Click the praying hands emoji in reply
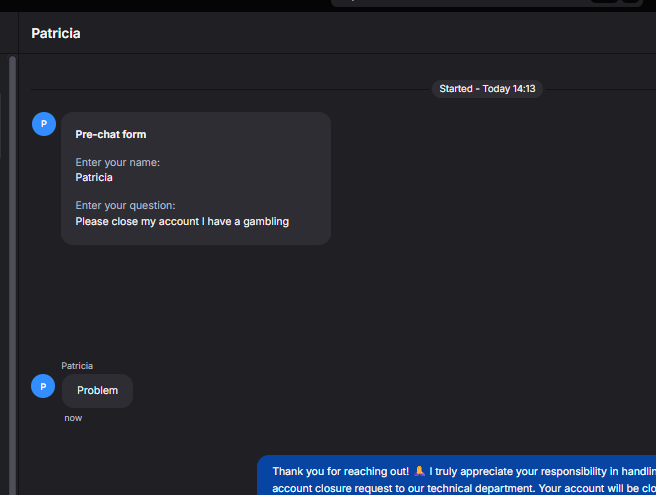Viewport: 656px width, 495px height. click(419, 471)
